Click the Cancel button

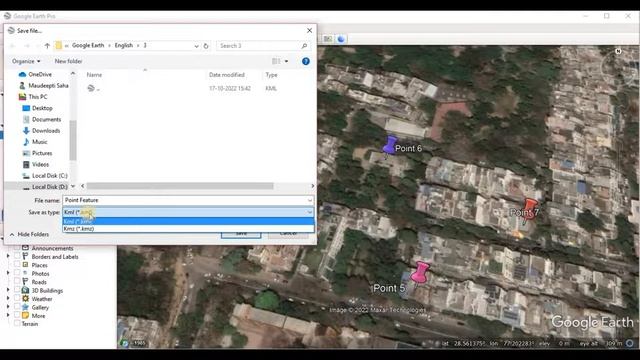click(x=288, y=233)
